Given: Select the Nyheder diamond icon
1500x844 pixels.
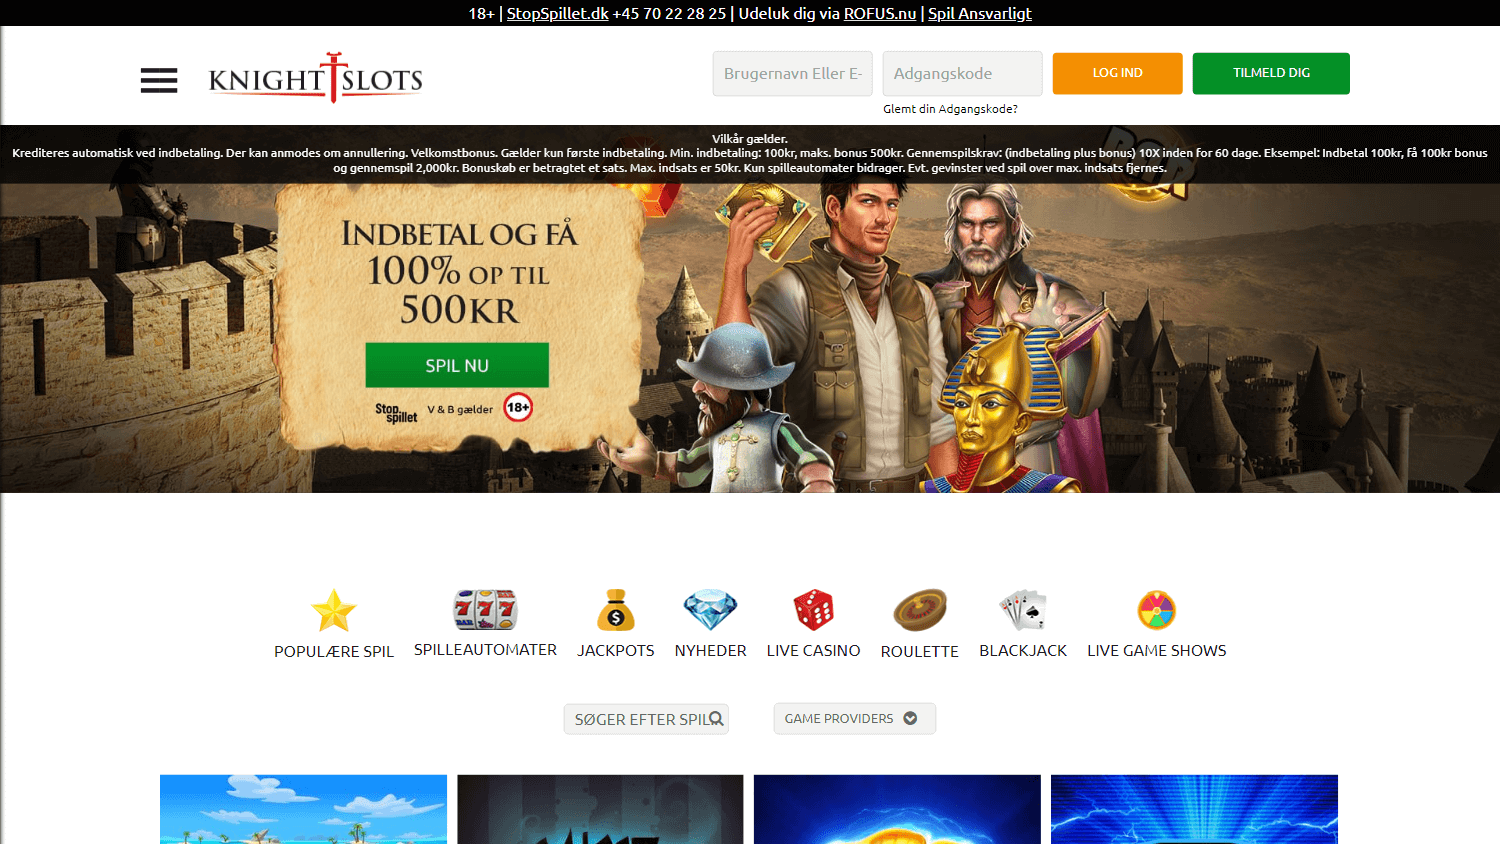Looking at the screenshot, I should click(x=710, y=610).
